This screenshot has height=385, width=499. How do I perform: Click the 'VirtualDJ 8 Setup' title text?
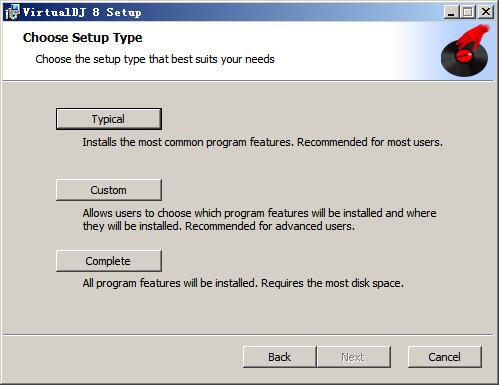click(x=82, y=12)
